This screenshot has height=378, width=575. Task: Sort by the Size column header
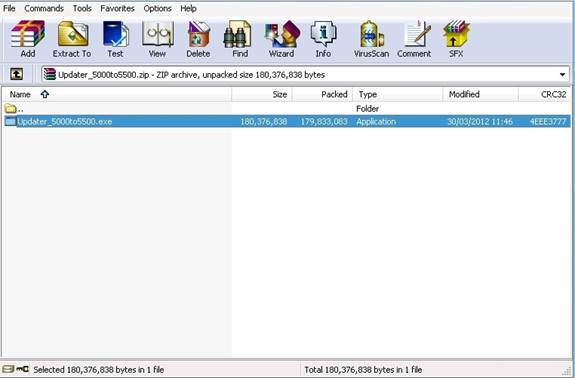coord(262,94)
